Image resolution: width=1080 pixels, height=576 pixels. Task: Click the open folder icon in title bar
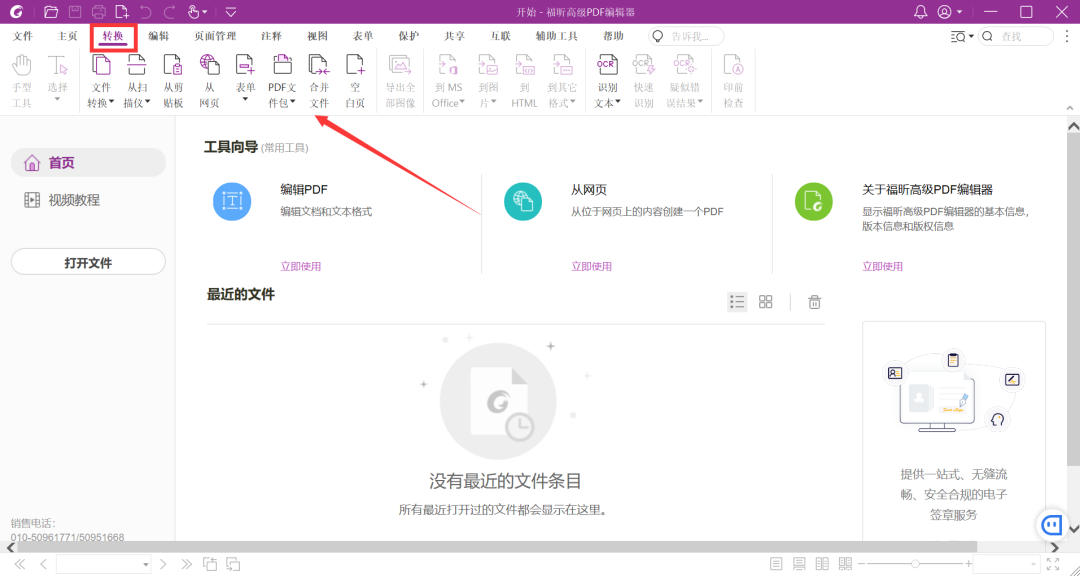pos(51,12)
